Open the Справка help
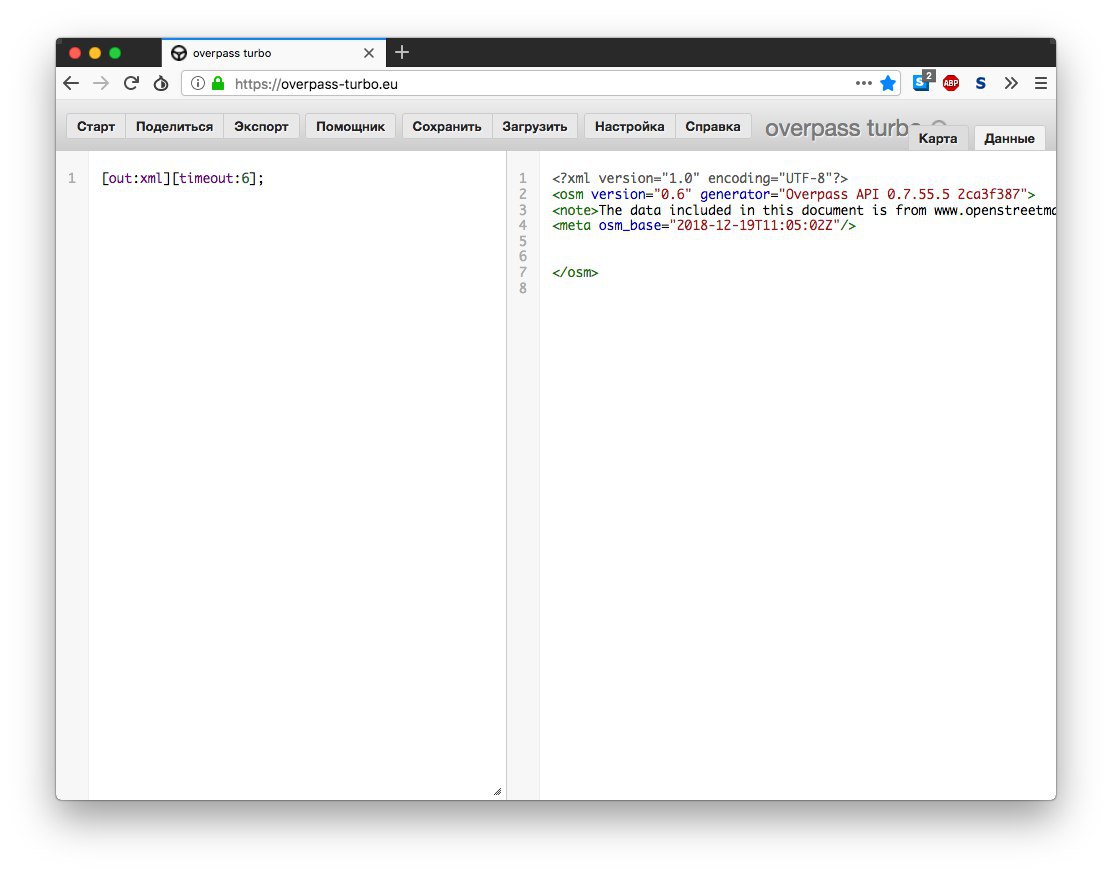The width and height of the screenshot is (1112, 874). tap(713, 126)
